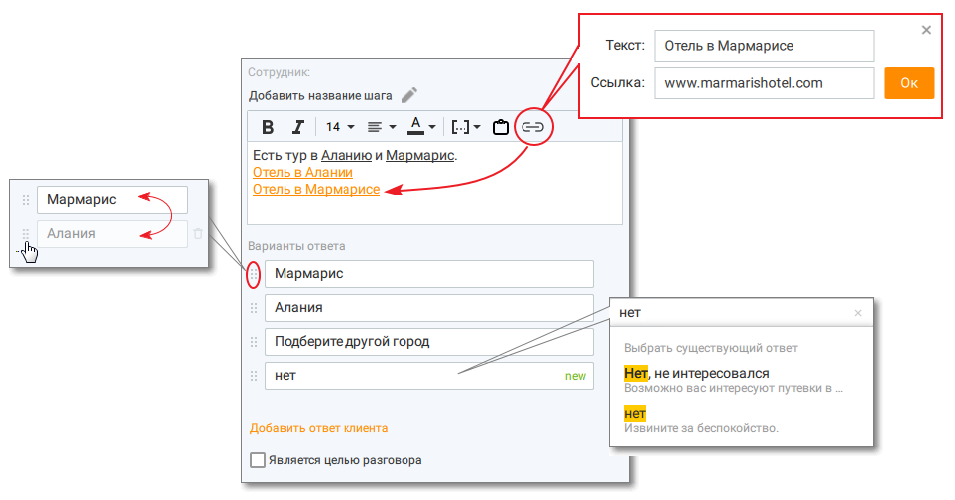Click the drag handle next to Алания answer

[254, 308]
